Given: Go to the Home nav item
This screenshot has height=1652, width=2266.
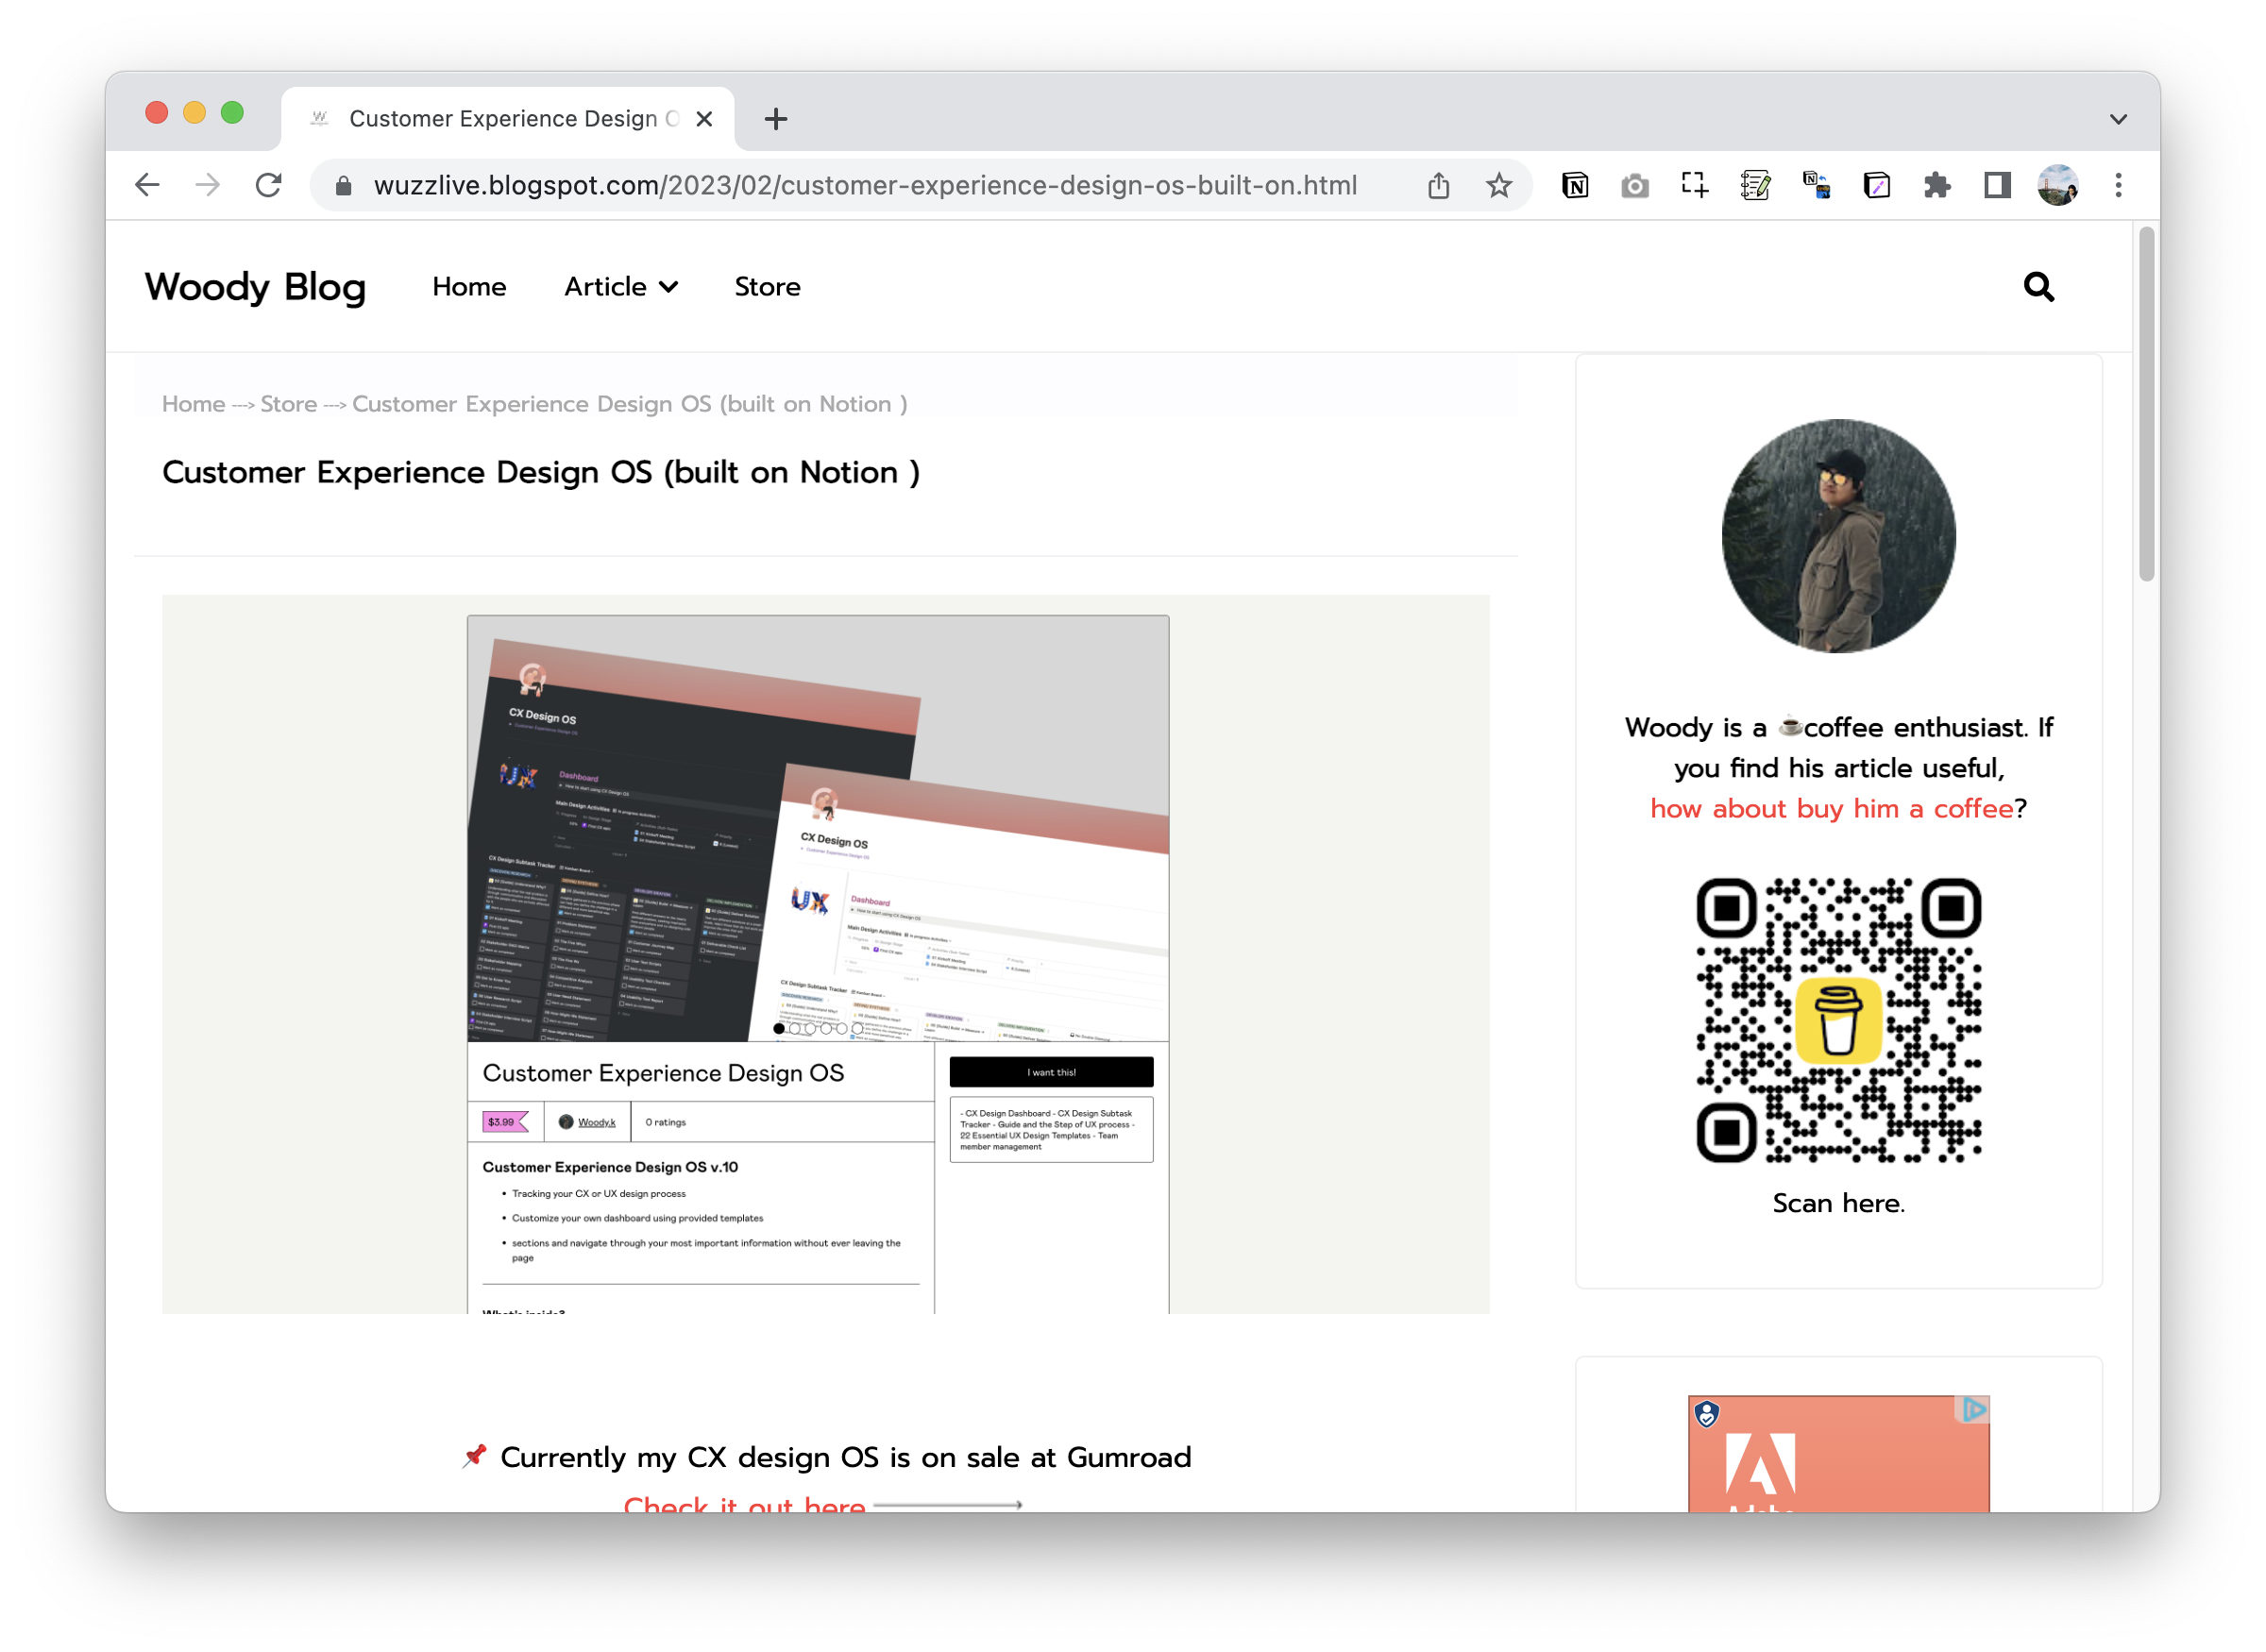Looking at the screenshot, I should [469, 287].
